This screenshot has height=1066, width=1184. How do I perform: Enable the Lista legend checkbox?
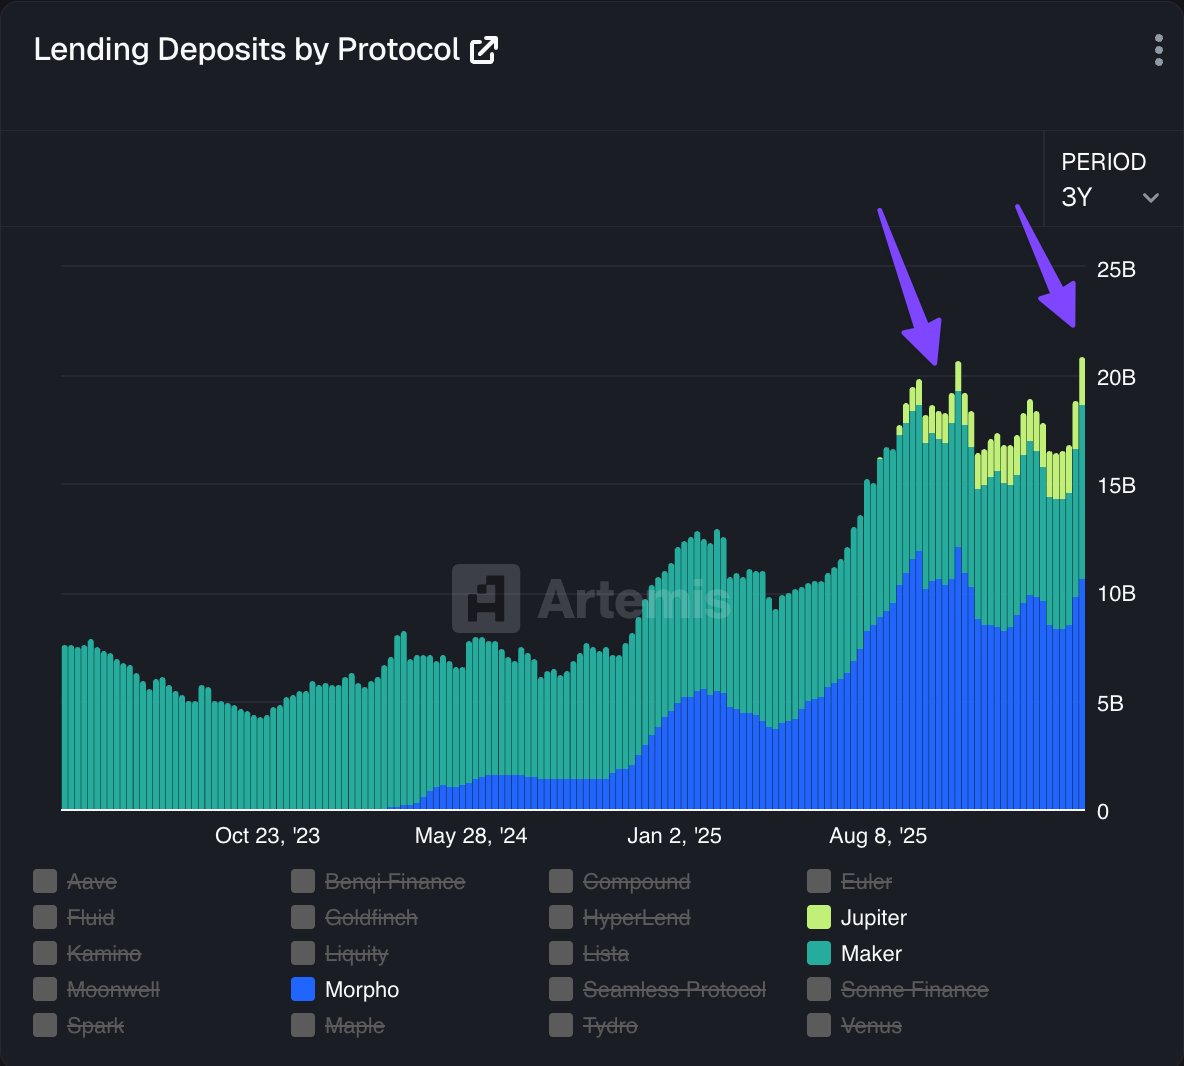[561, 954]
